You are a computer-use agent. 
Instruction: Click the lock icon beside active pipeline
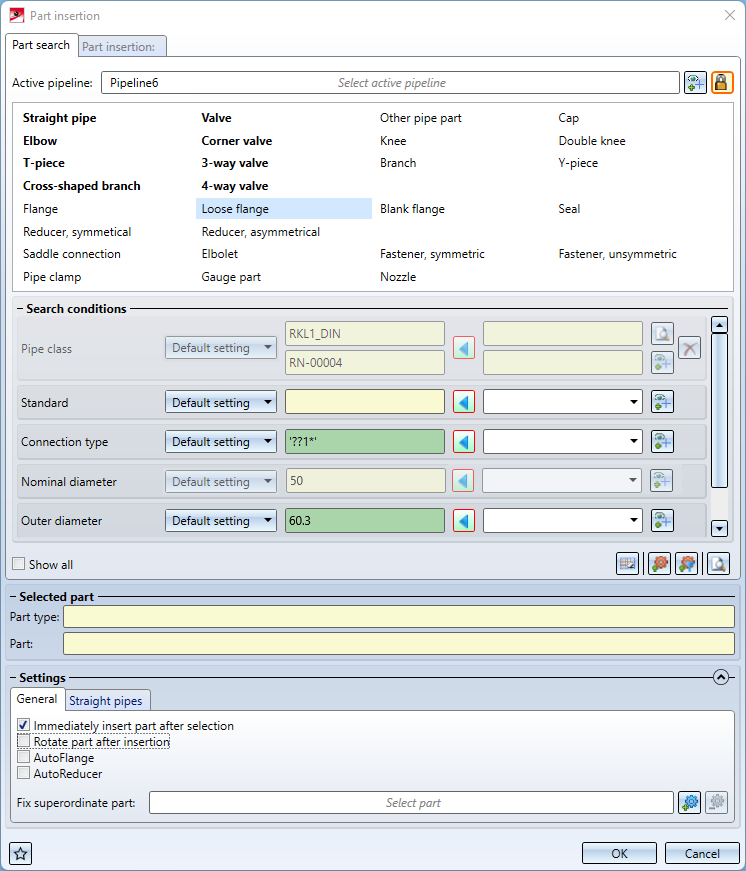point(722,83)
